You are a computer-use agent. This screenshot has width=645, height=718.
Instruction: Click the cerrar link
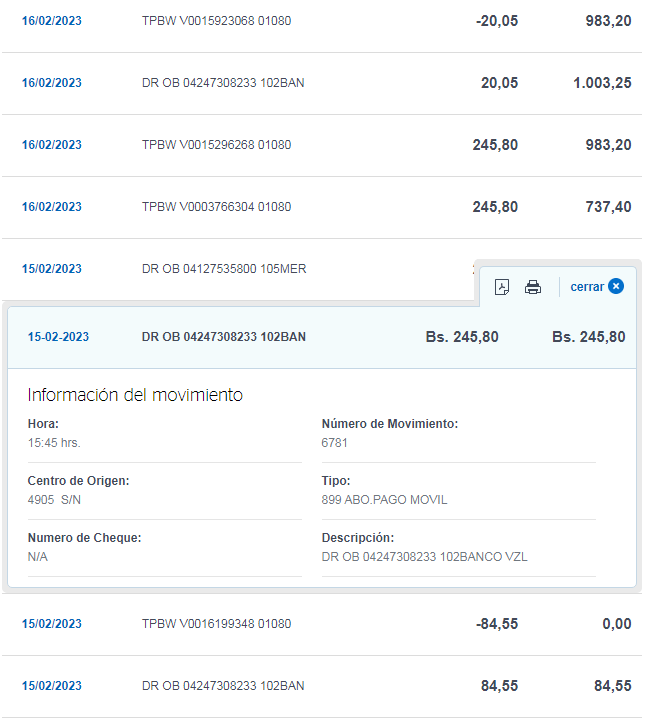tap(587, 287)
